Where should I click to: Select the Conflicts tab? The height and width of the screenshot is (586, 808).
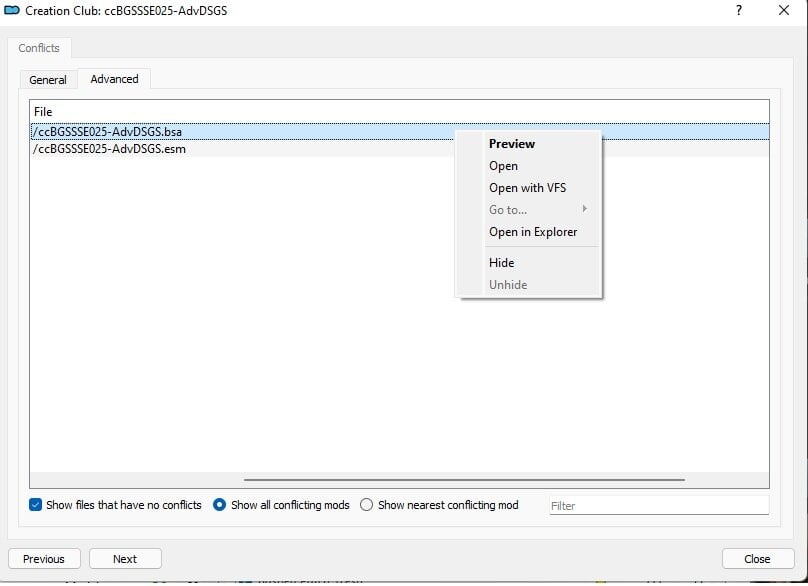39,48
